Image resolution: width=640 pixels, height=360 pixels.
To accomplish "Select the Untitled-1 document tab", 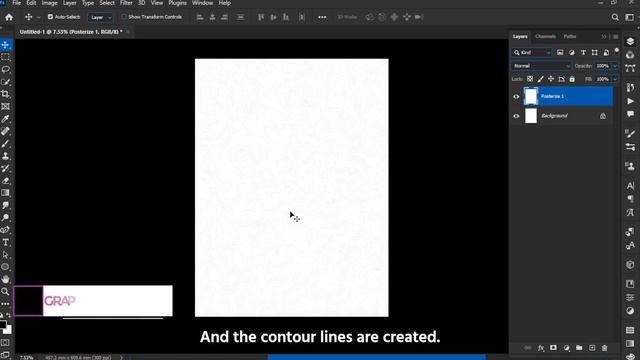I will 71,32.
